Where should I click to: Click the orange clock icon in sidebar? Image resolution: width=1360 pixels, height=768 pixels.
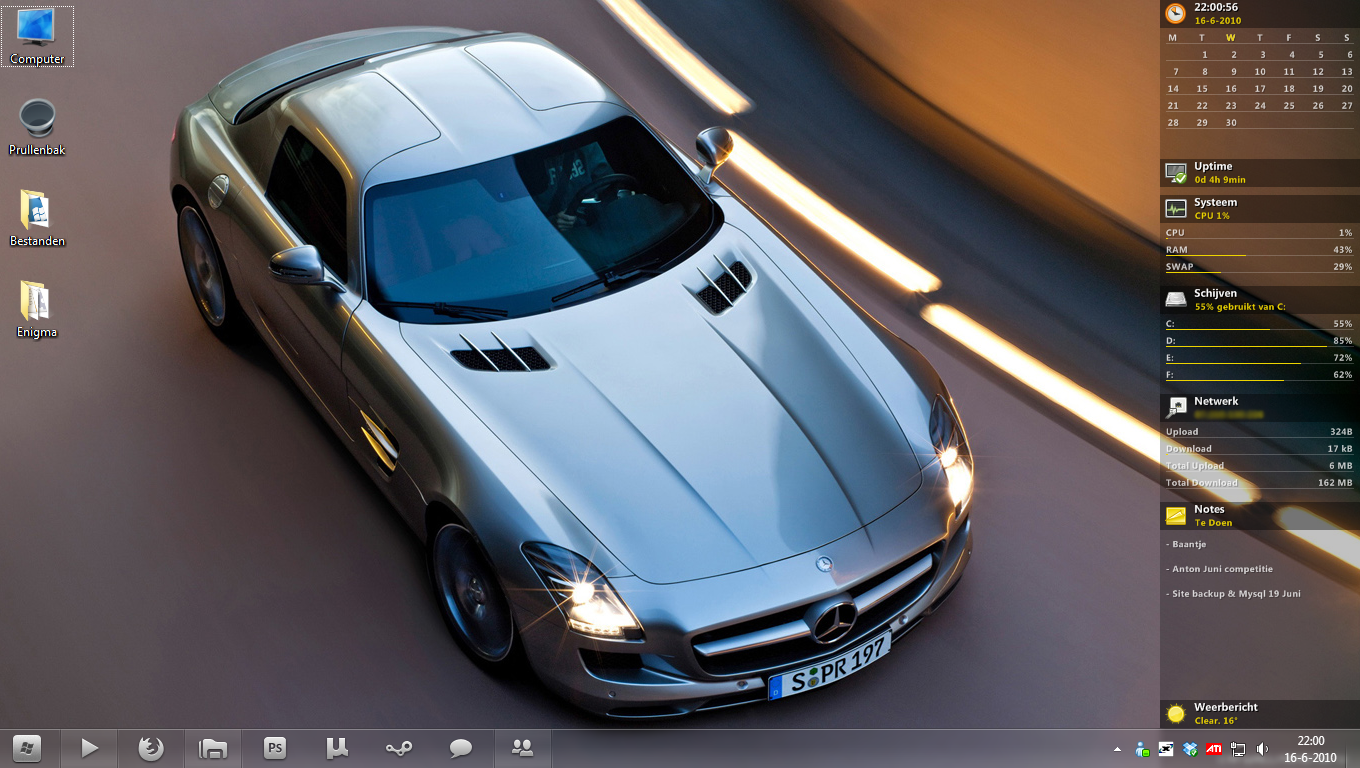click(x=1176, y=13)
